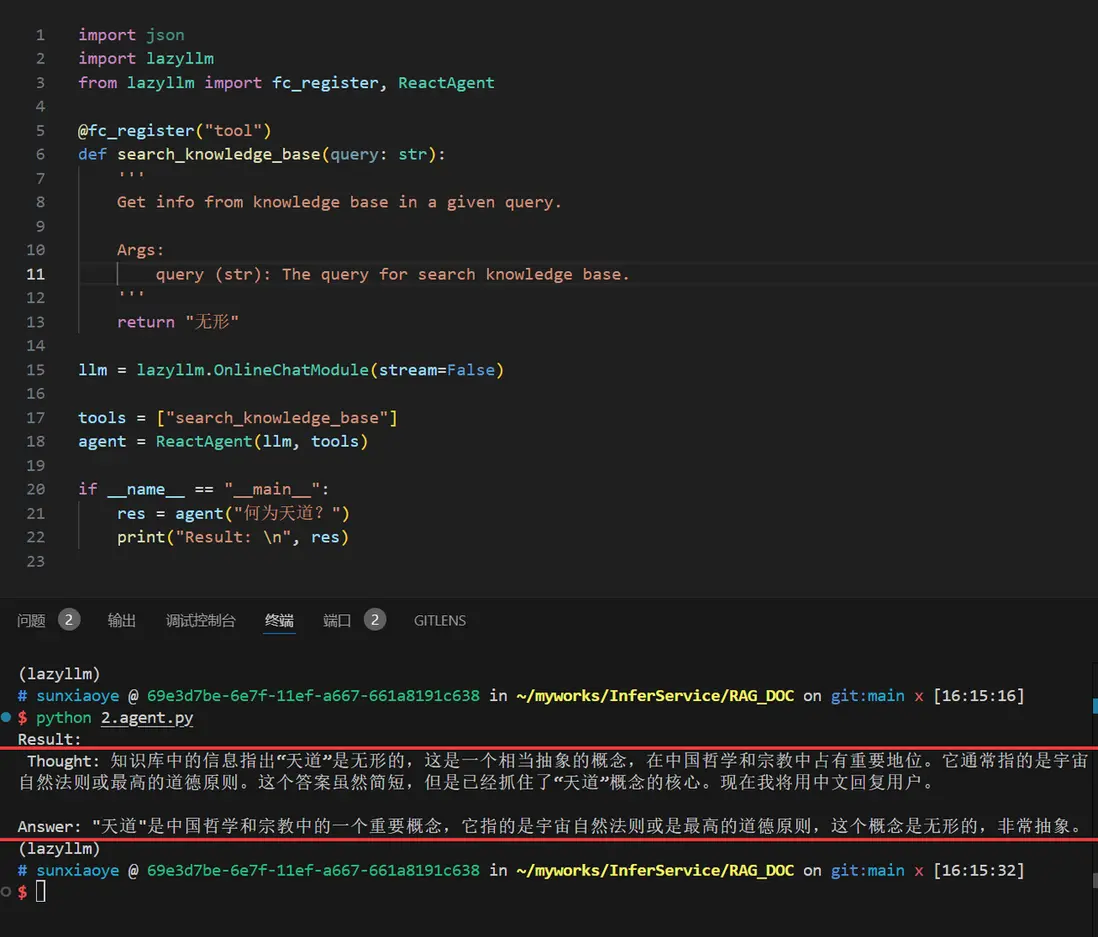Focus the terminal cursor at the last prompt

tap(41, 891)
